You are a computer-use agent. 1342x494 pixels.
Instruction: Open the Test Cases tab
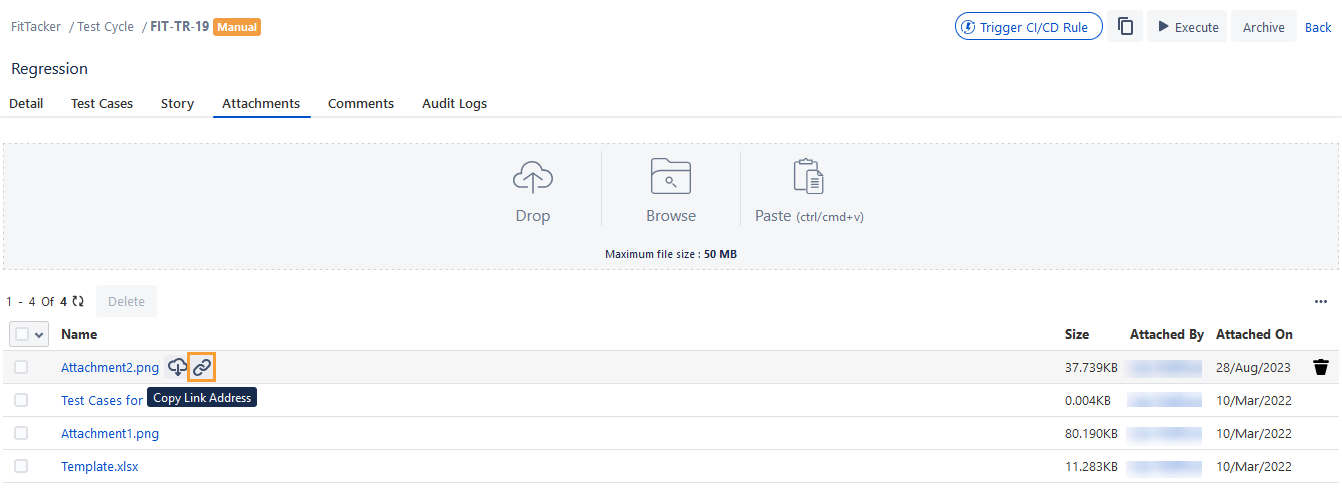[102, 103]
